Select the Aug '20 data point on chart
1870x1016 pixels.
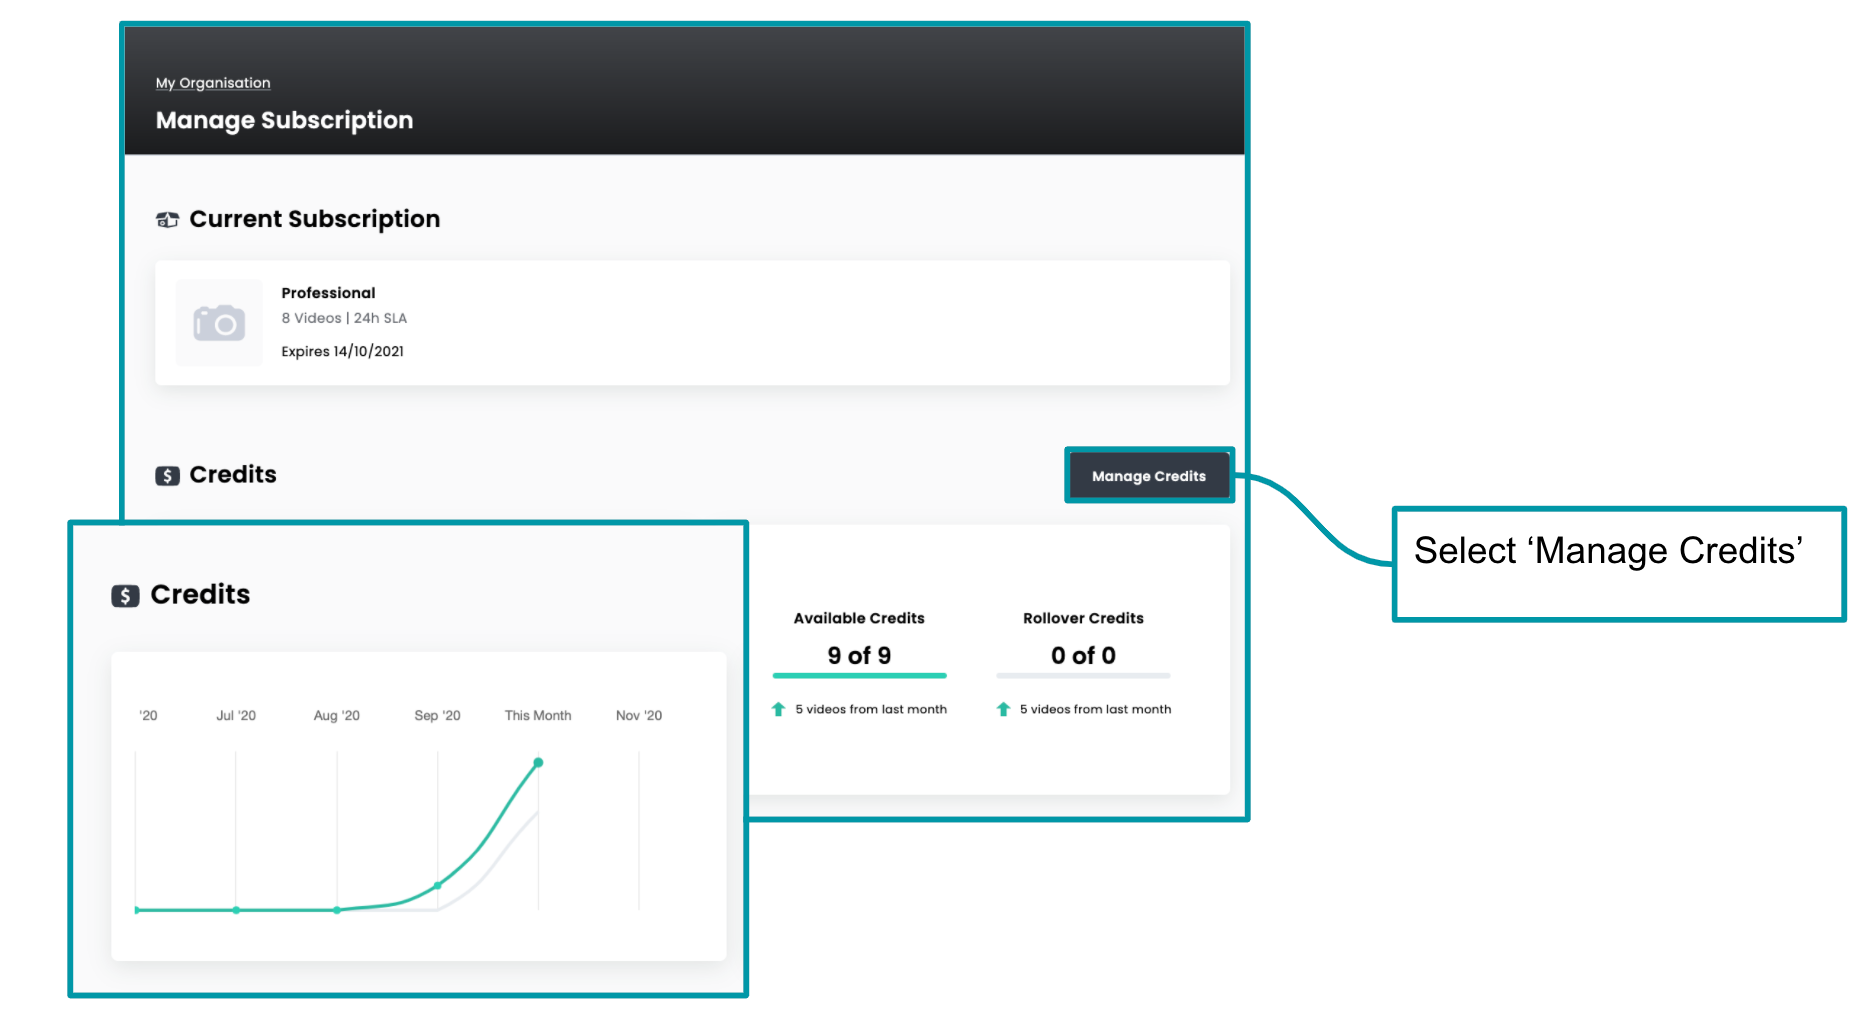[337, 910]
